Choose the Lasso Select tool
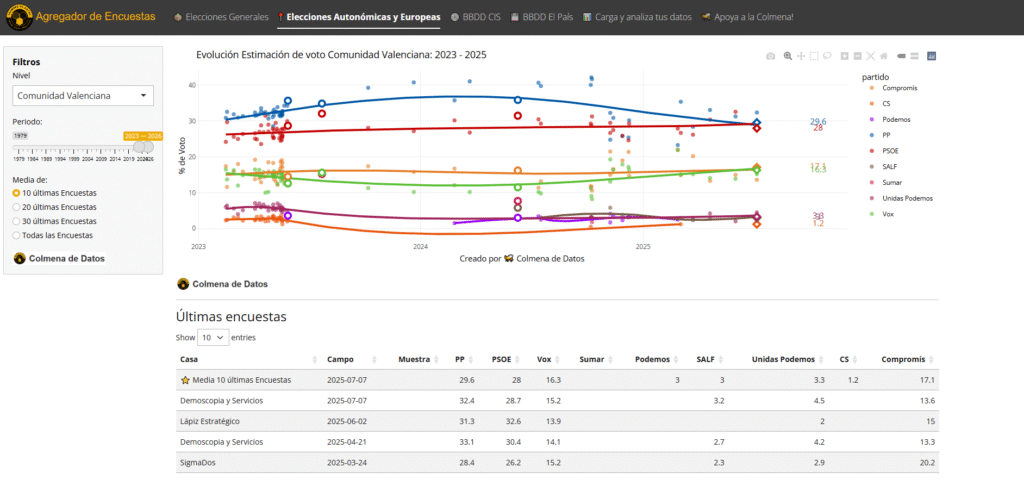 click(827, 56)
